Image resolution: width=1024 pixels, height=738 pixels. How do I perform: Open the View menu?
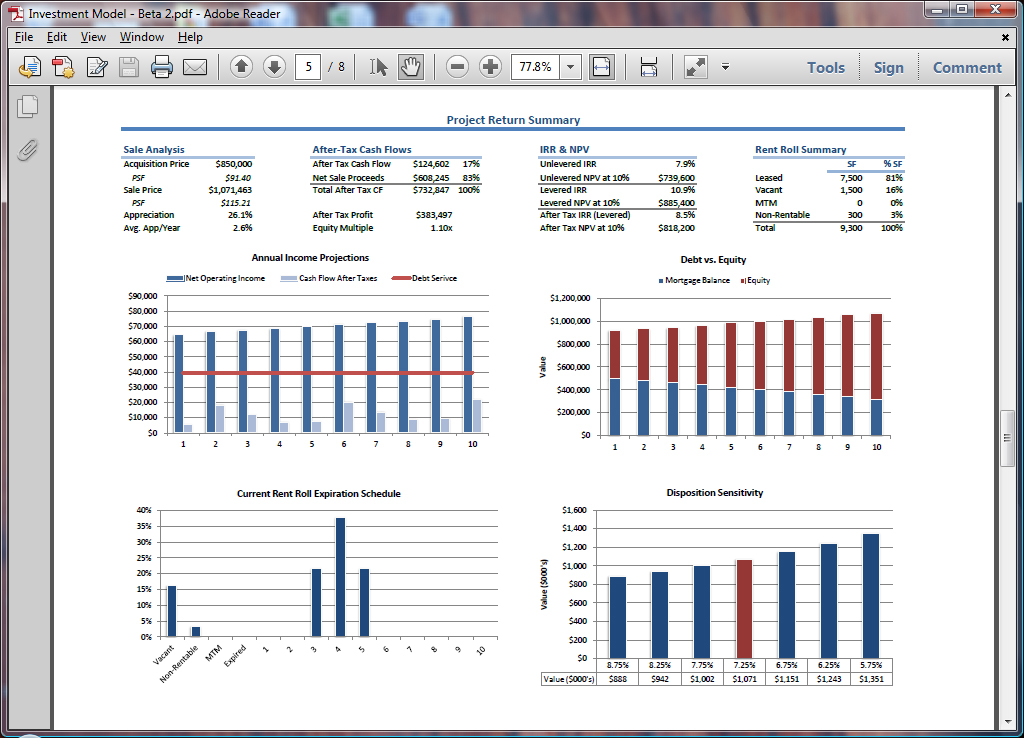click(x=93, y=37)
